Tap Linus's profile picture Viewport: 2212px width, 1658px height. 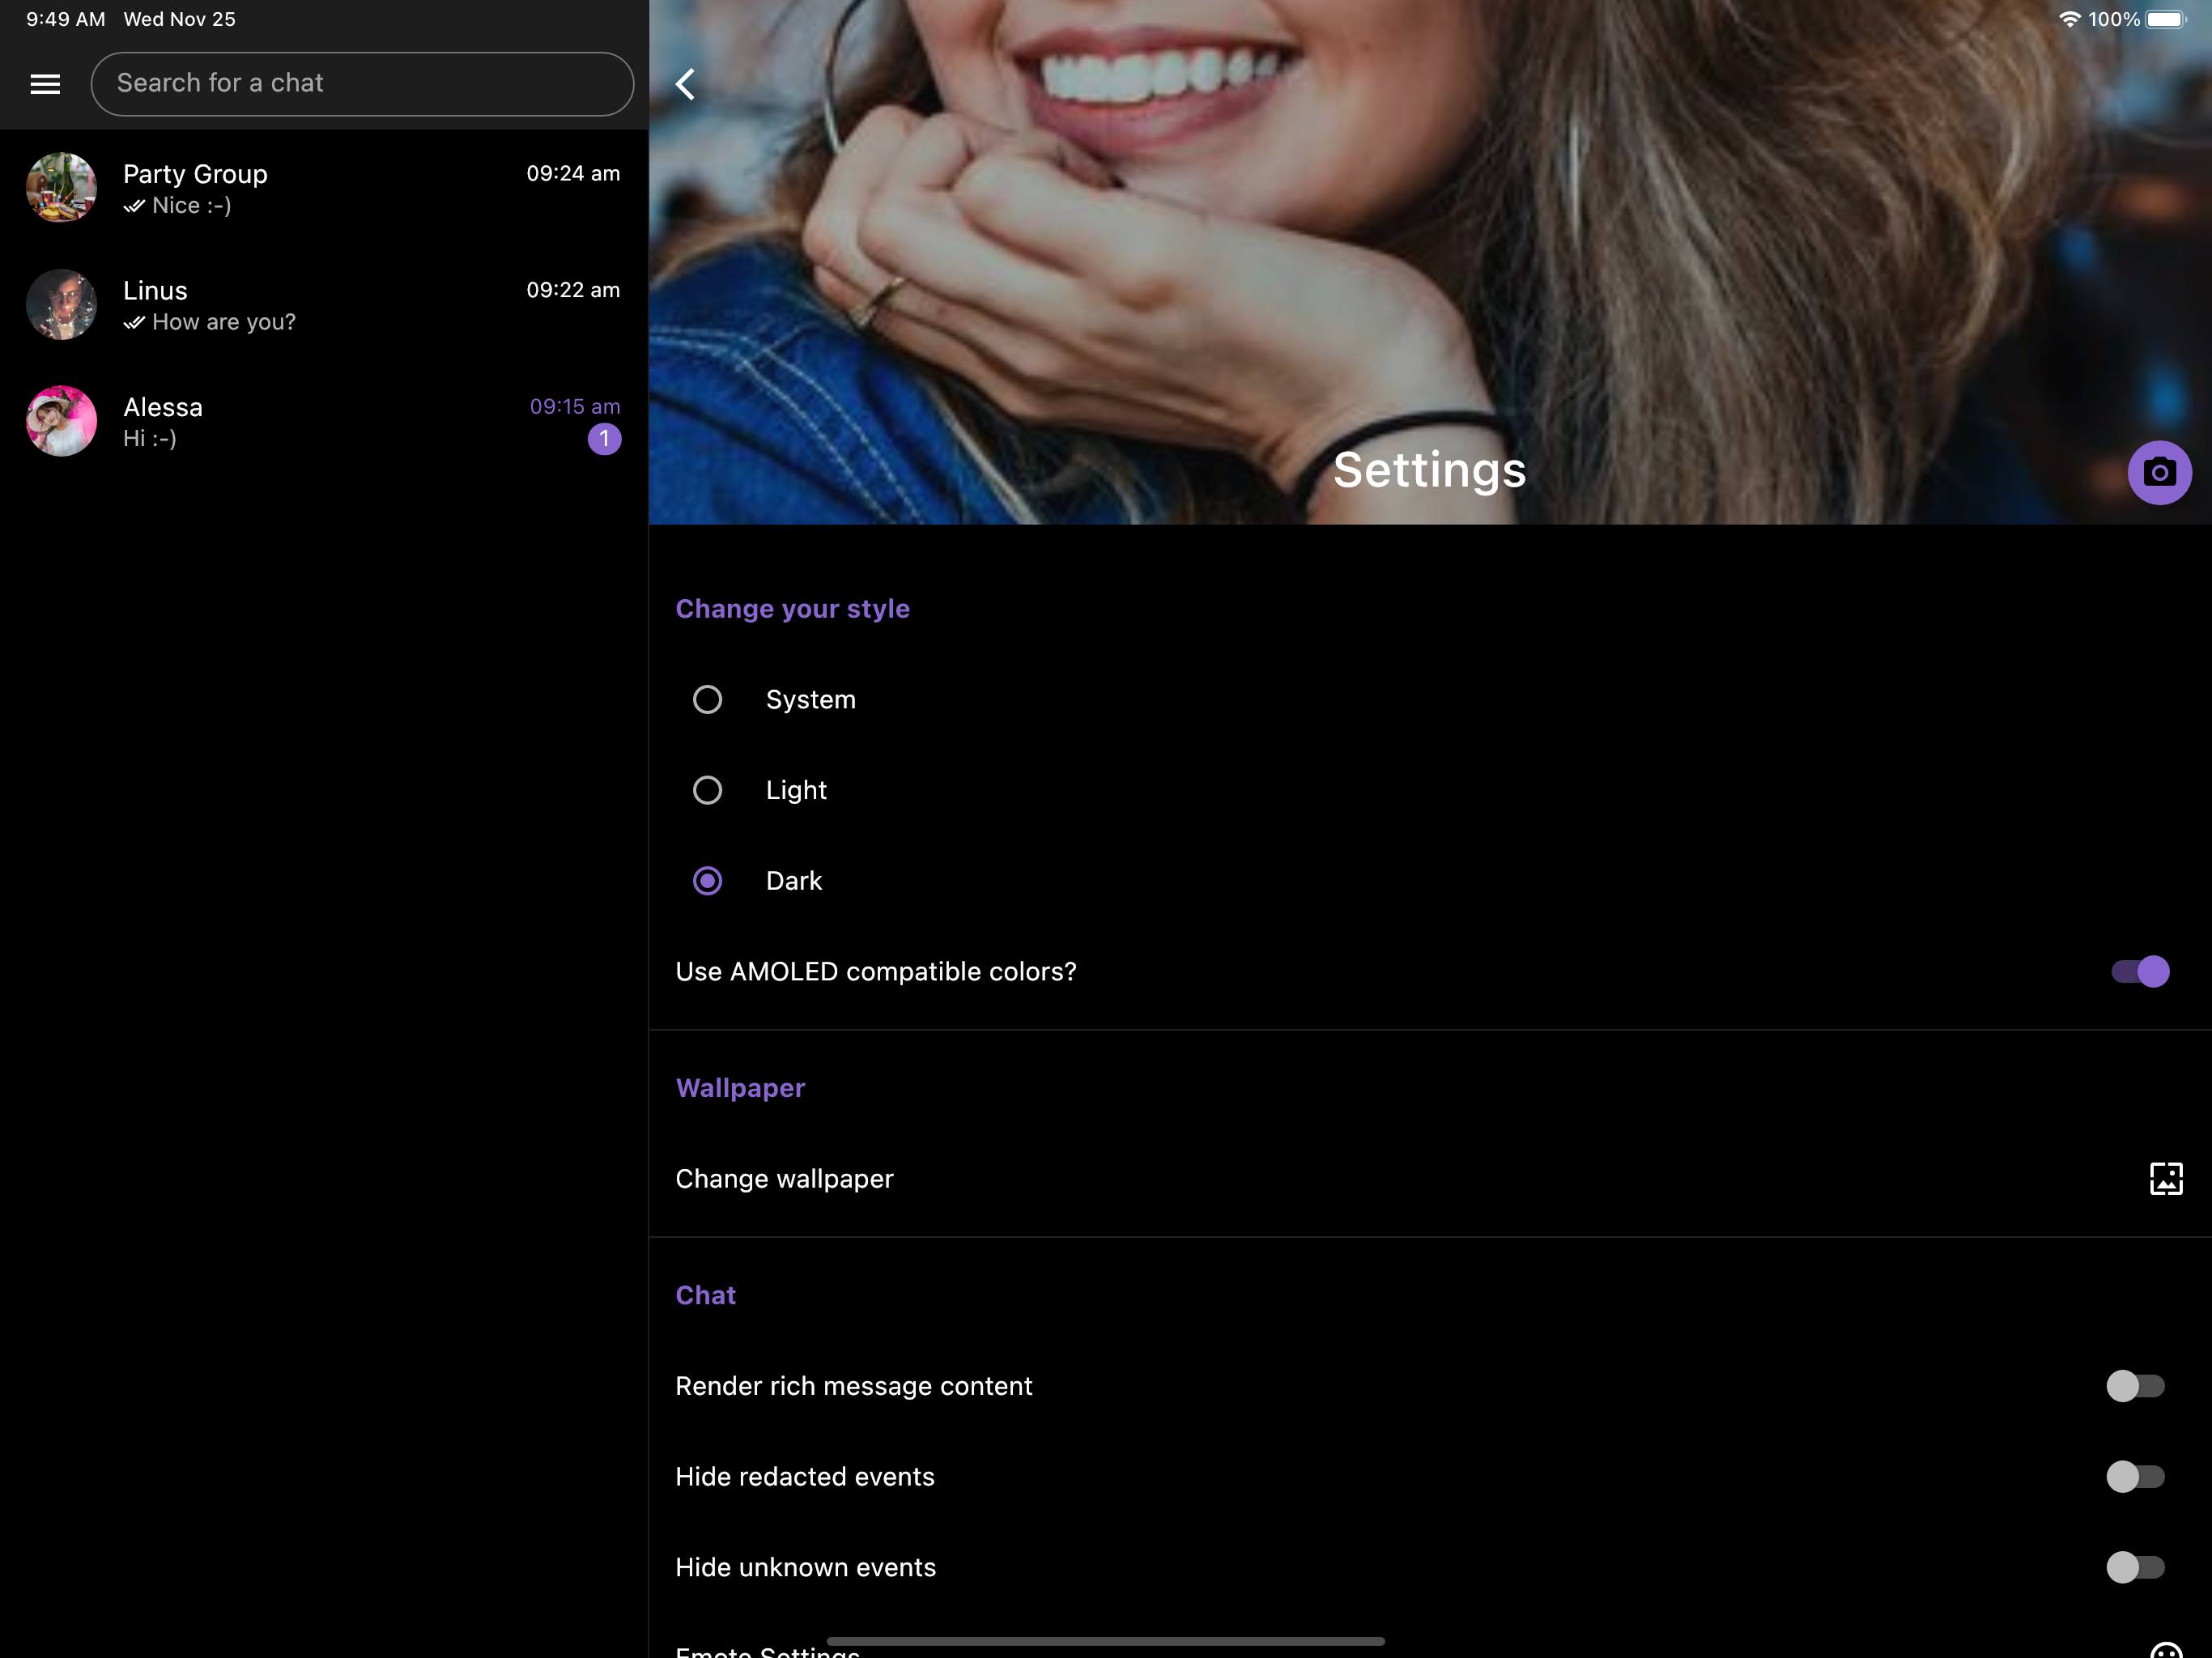(61, 304)
